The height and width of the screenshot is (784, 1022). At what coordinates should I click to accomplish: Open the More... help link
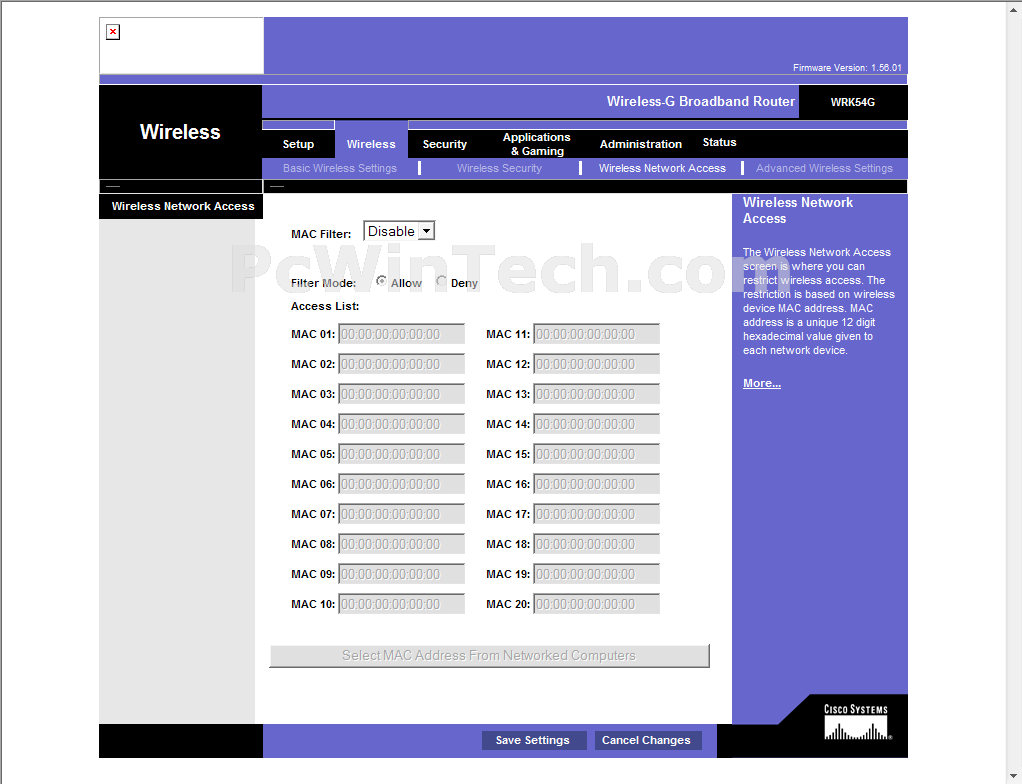pyautogui.click(x=762, y=383)
